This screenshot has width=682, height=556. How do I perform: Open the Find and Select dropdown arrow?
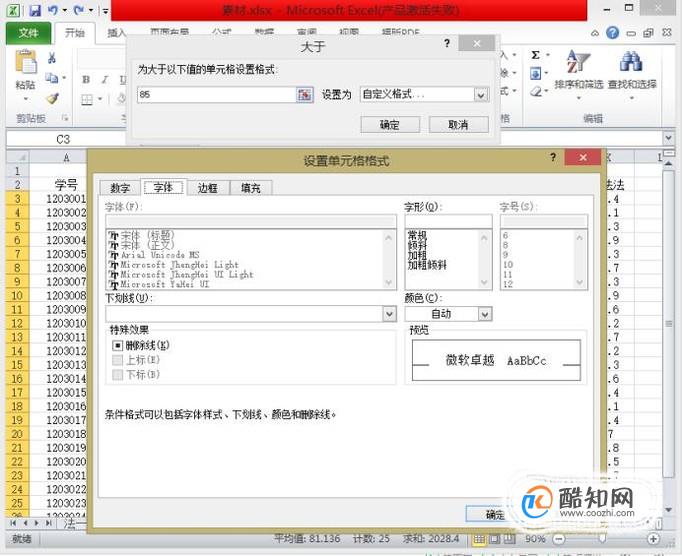[632, 98]
